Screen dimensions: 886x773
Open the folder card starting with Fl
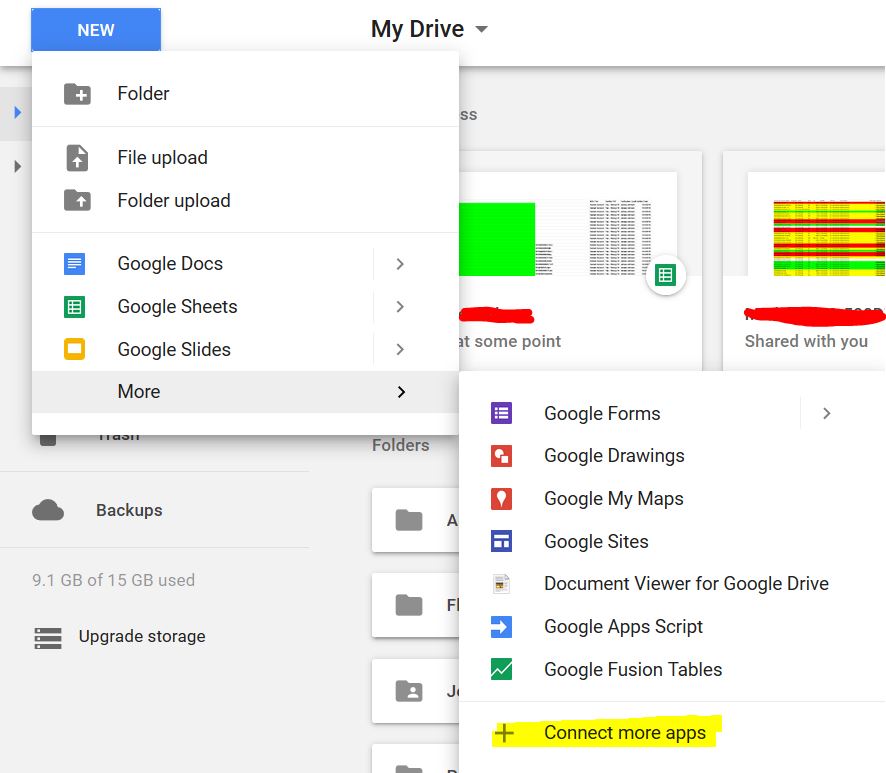[x=416, y=605]
